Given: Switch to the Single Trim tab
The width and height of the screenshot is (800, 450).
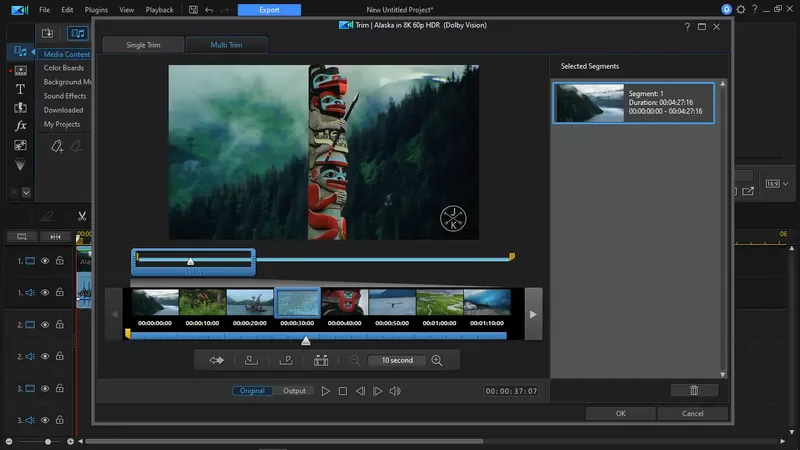Looking at the screenshot, I should (142, 45).
